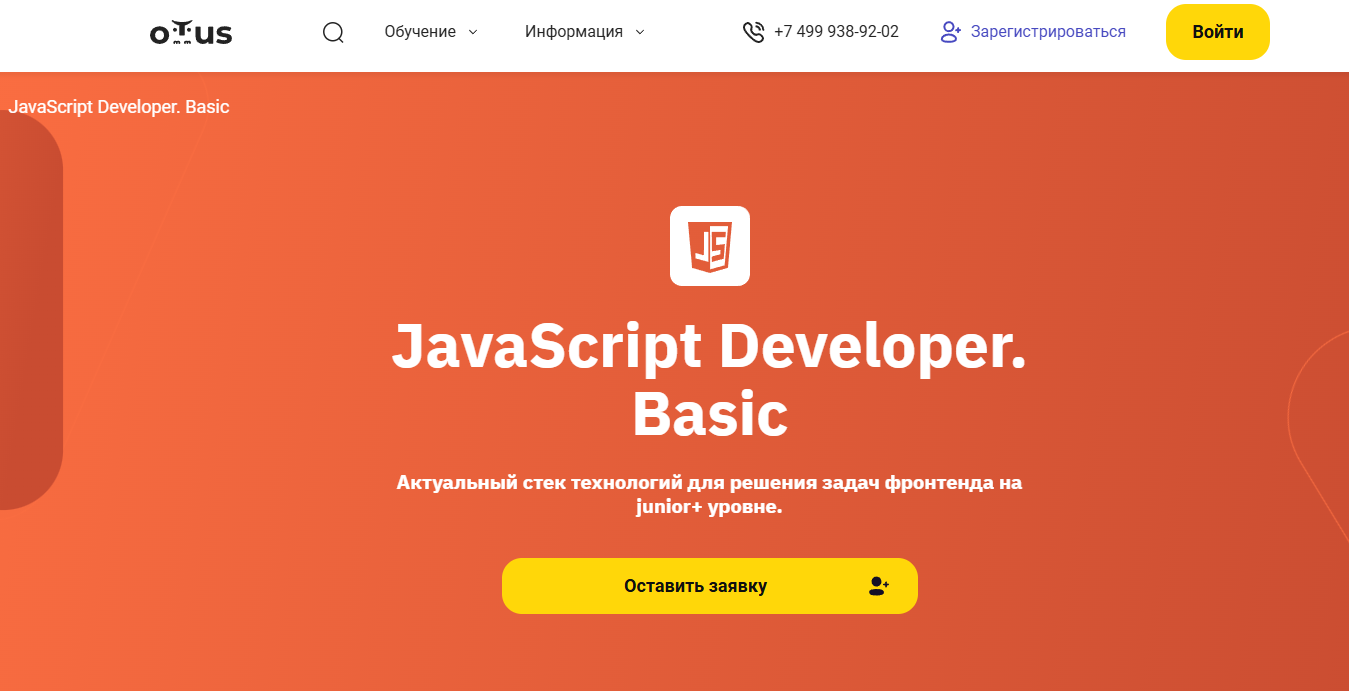The width and height of the screenshot is (1349, 691).
Task: Click the JavaScript Developer. Basic breadcrumb
Action: click(119, 107)
